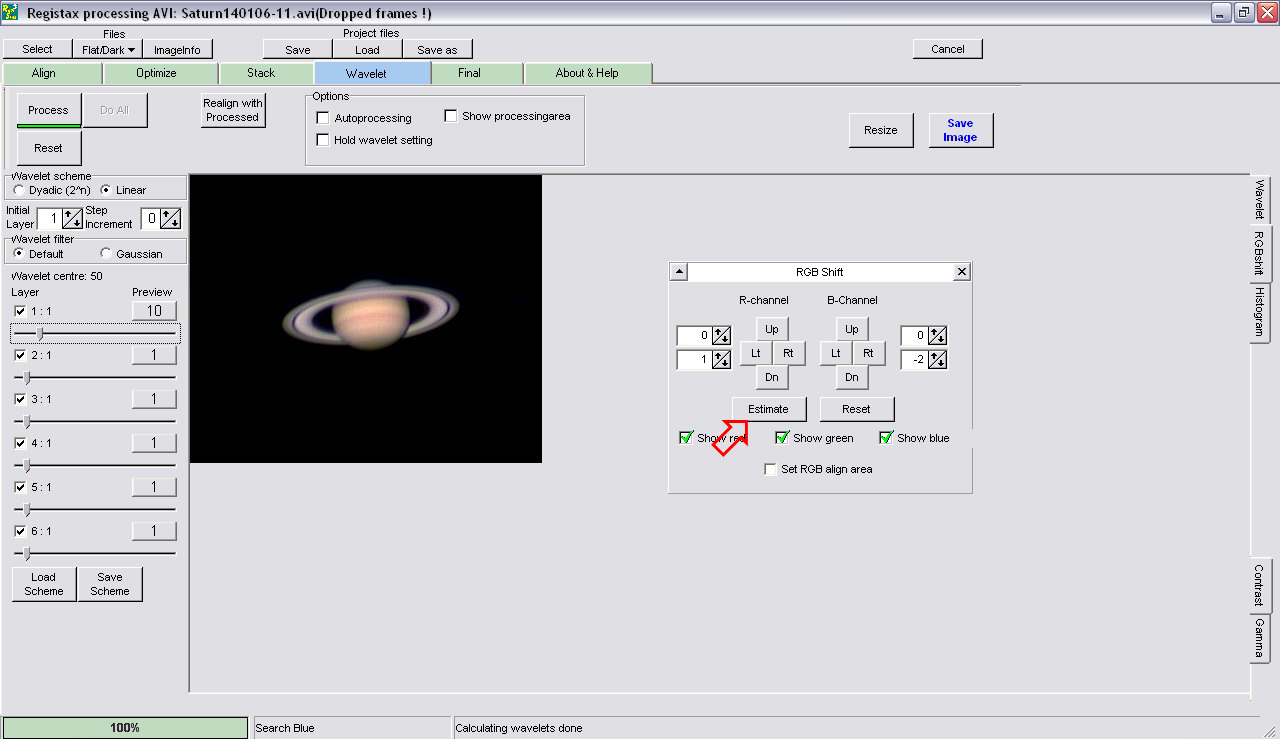Uncheck wavelet layer 3:1

20,399
